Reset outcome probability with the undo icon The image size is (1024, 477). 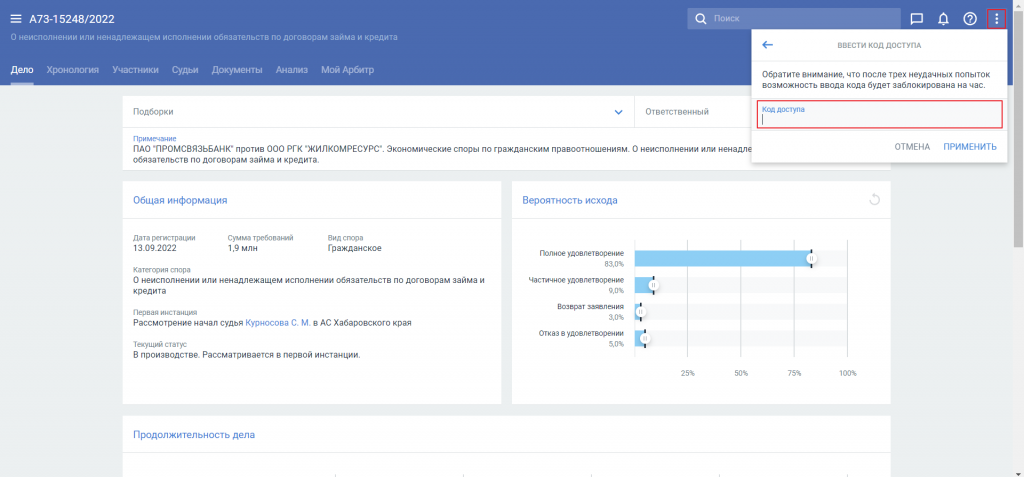coord(874,200)
